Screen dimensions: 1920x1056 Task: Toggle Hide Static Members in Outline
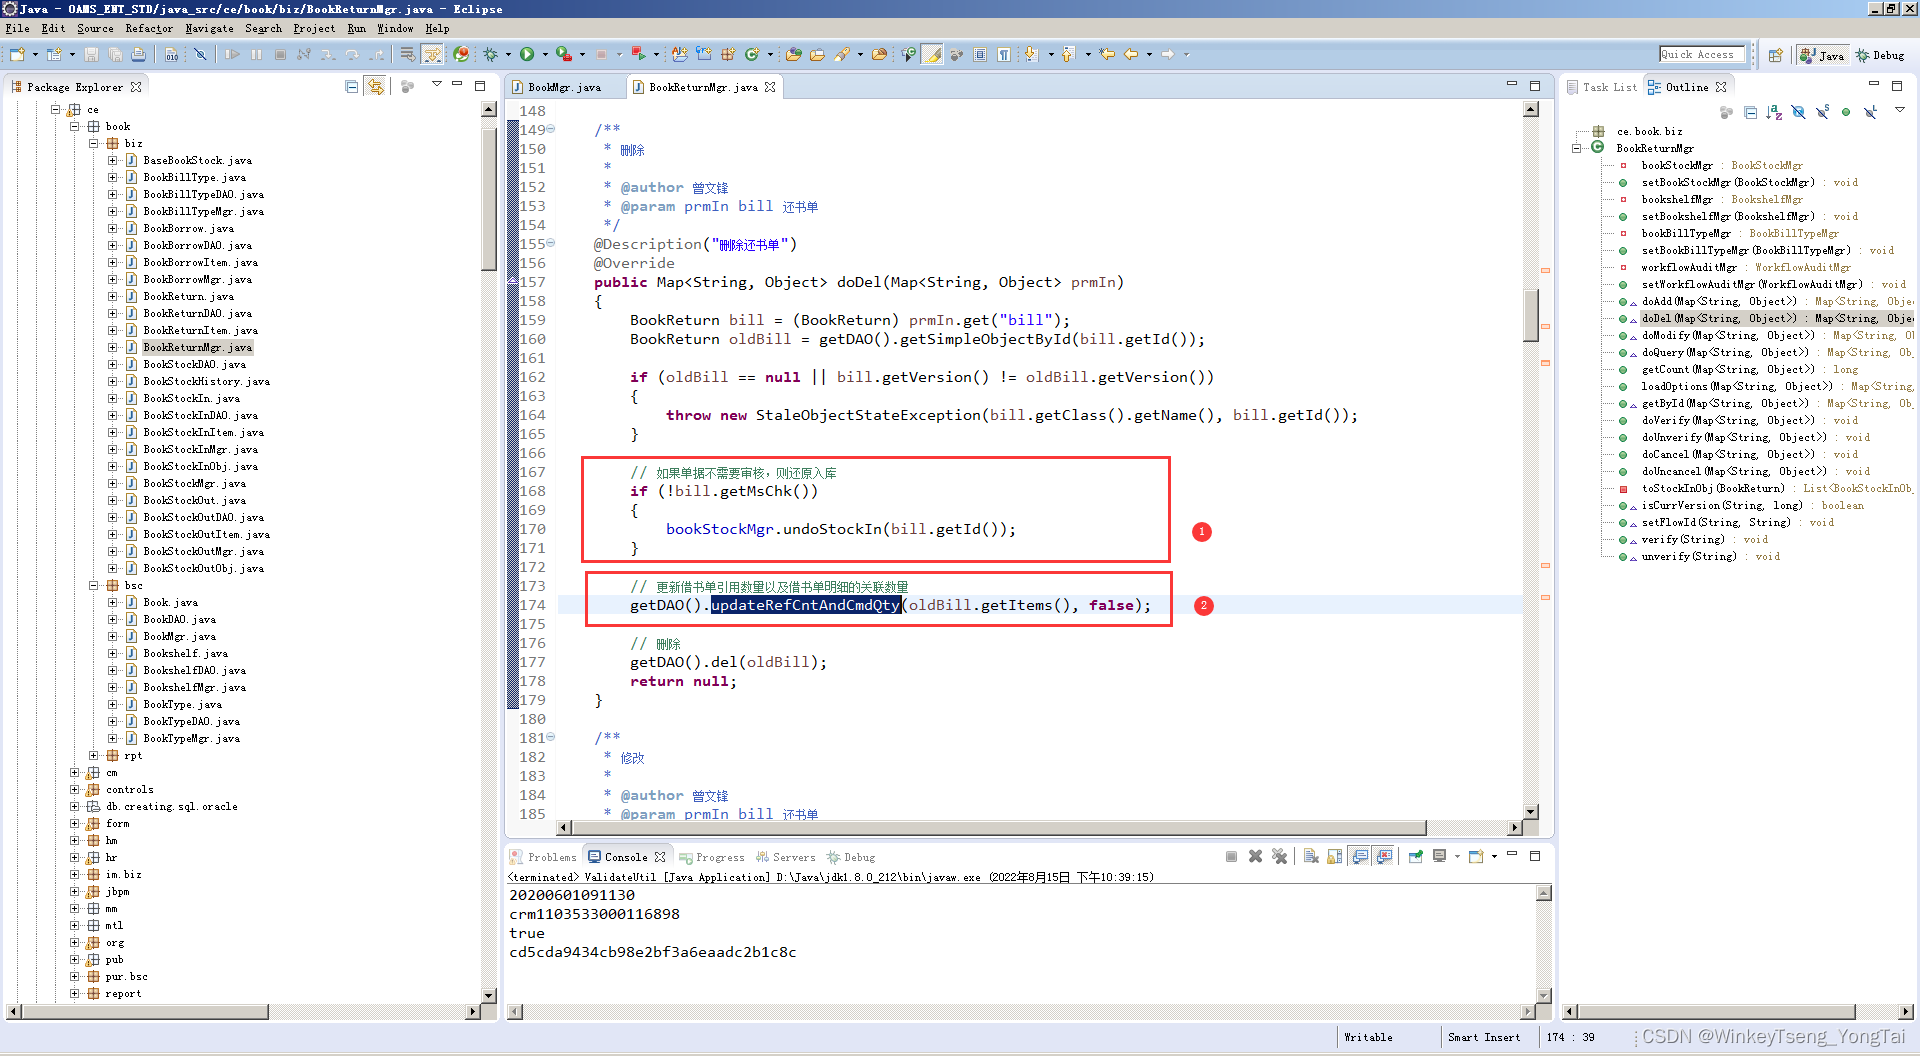click(x=1823, y=112)
